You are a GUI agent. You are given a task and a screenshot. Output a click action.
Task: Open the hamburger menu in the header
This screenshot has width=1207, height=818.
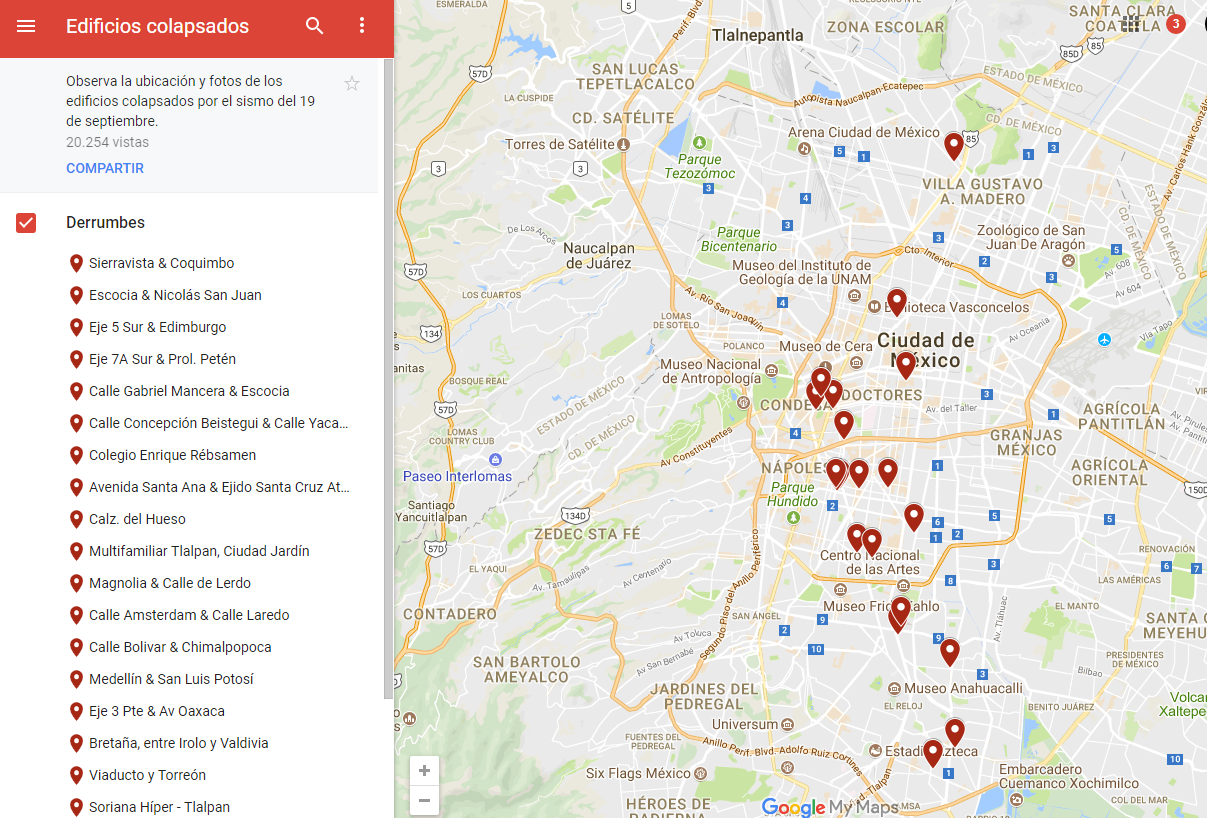coord(26,27)
